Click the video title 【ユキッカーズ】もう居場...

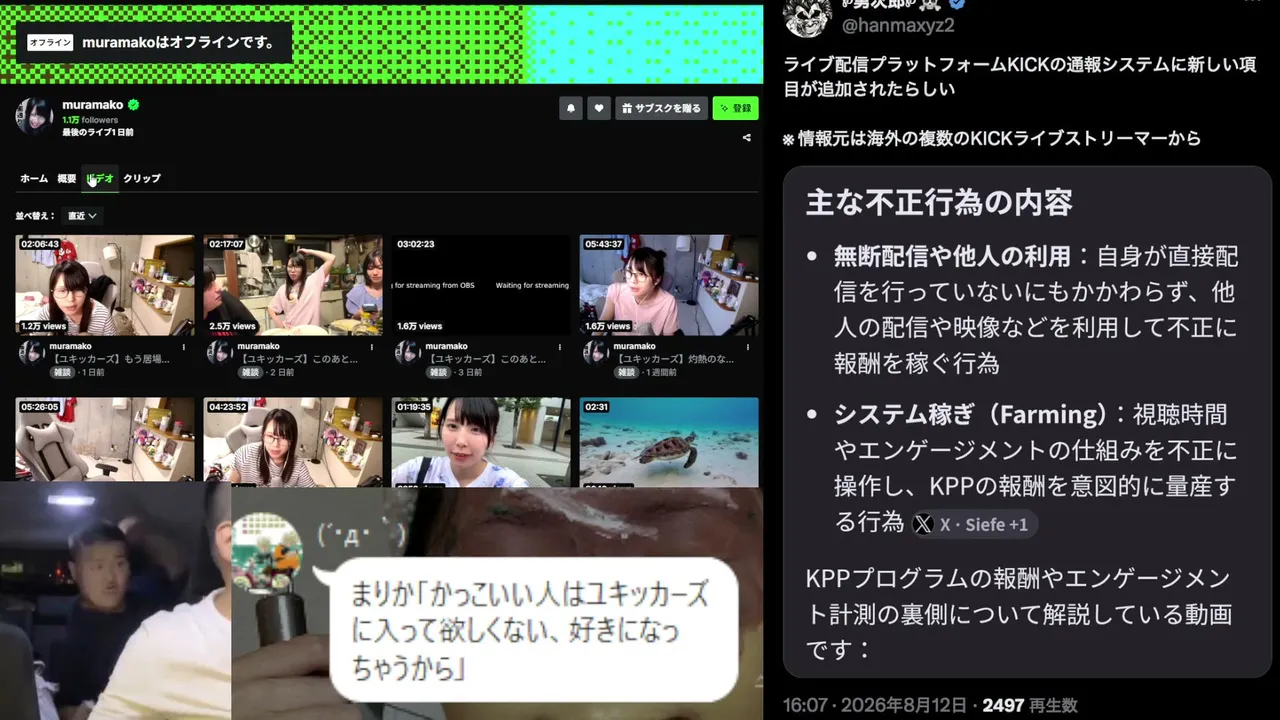(110, 359)
